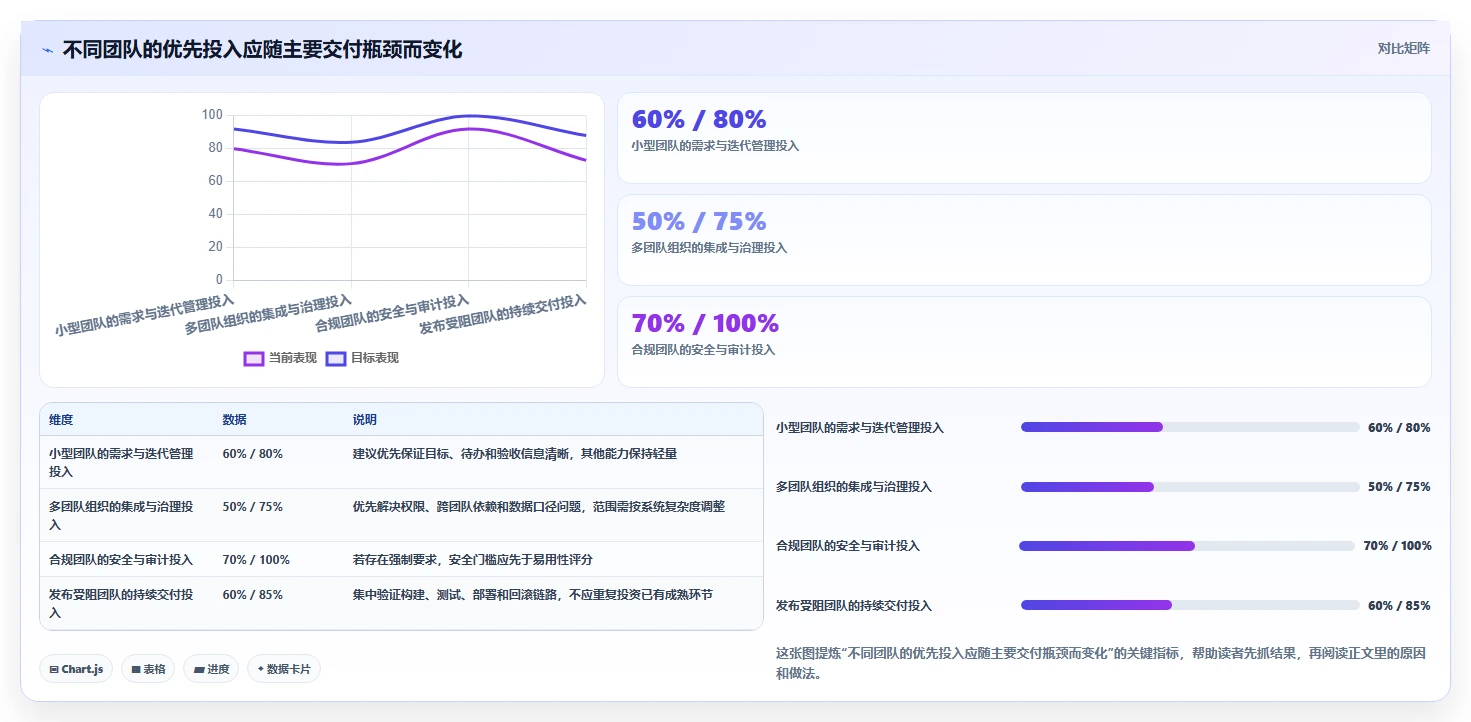
Task: Click the progress bar for 发布受阻团队的持续交付投入
Action: coord(1190,605)
